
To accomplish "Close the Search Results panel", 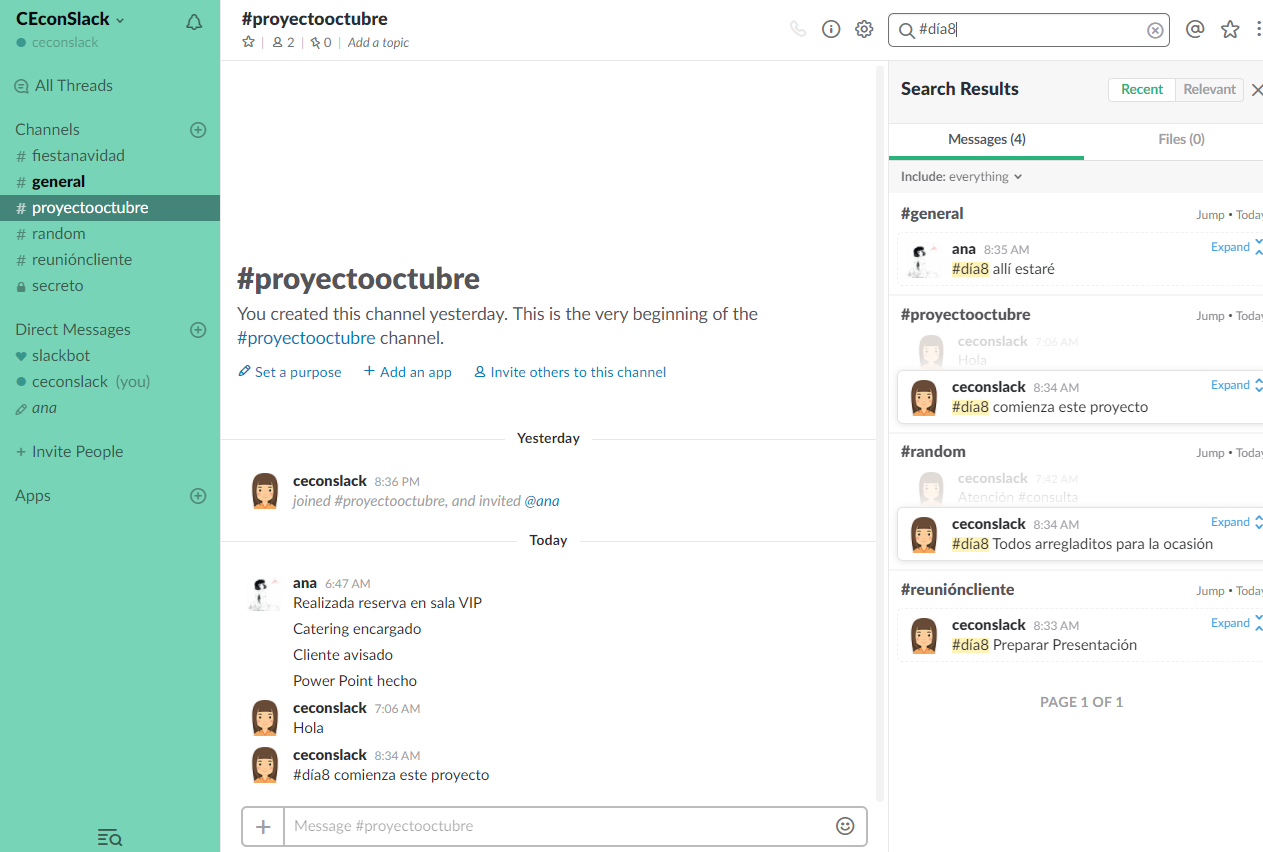I will (x=1257, y=90).
